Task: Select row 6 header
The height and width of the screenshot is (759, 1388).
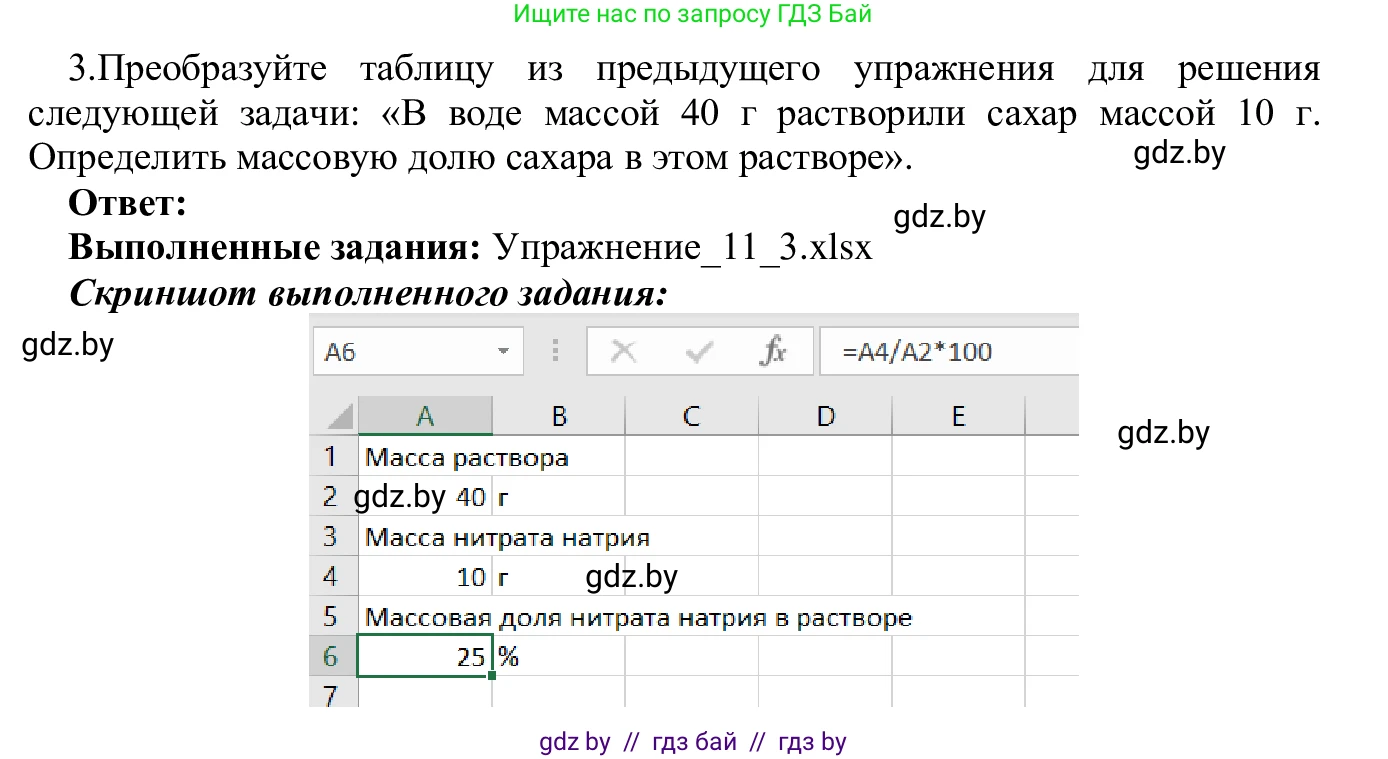Action: tap(333, 656)
